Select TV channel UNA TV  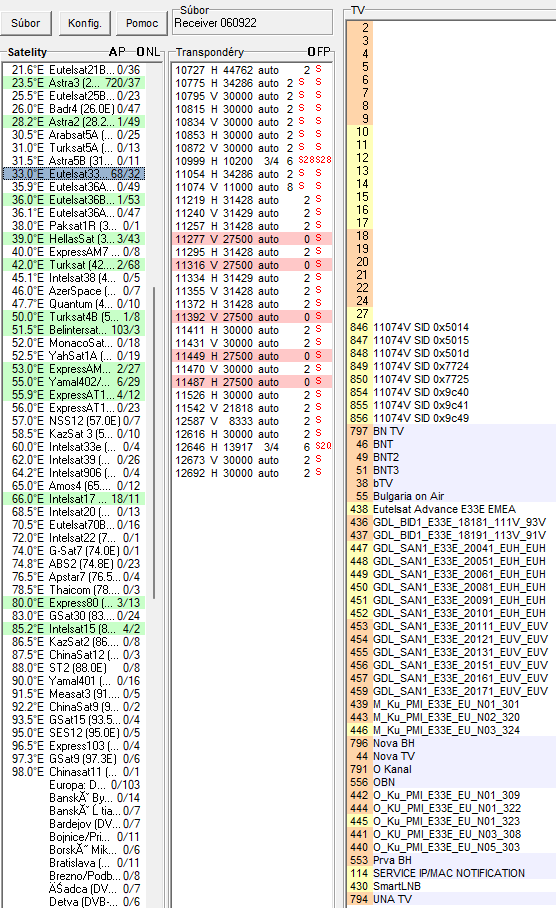[451, 899]
